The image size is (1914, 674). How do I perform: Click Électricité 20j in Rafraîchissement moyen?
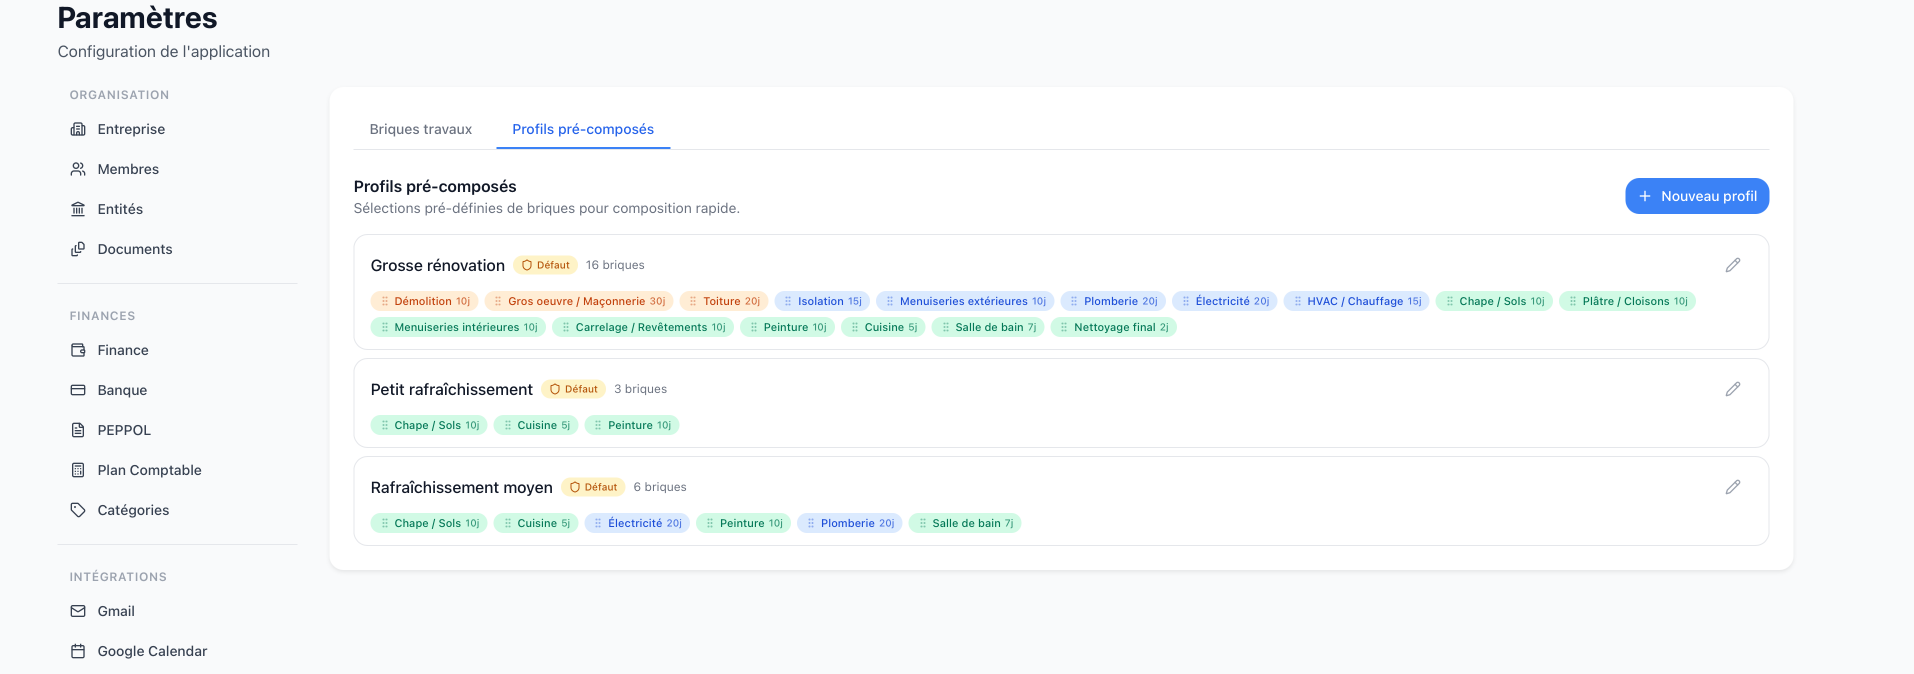(x=637, y=523)
